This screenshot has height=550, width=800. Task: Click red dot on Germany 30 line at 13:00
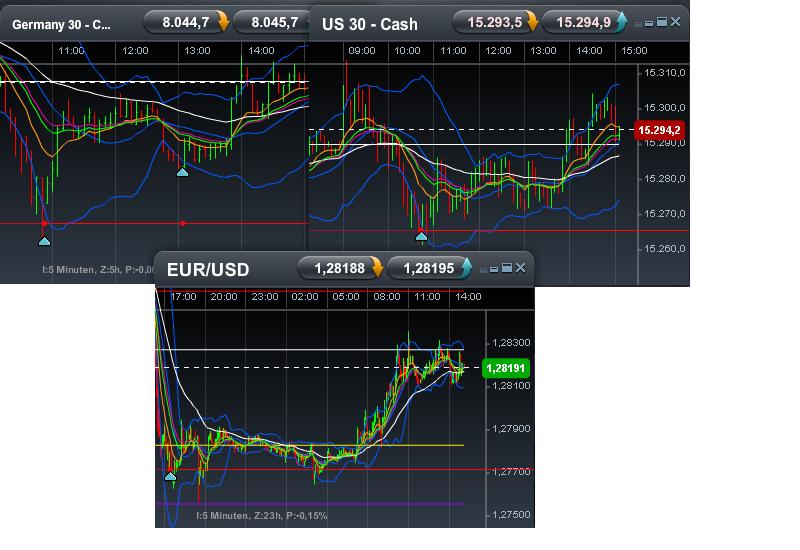pyautogui.click(x=183, y=223)
